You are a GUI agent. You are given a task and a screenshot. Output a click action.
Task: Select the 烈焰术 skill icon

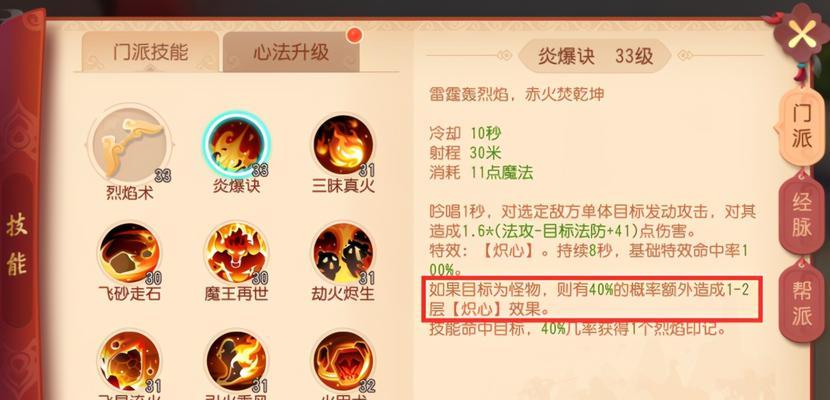(x=129, y=144)
